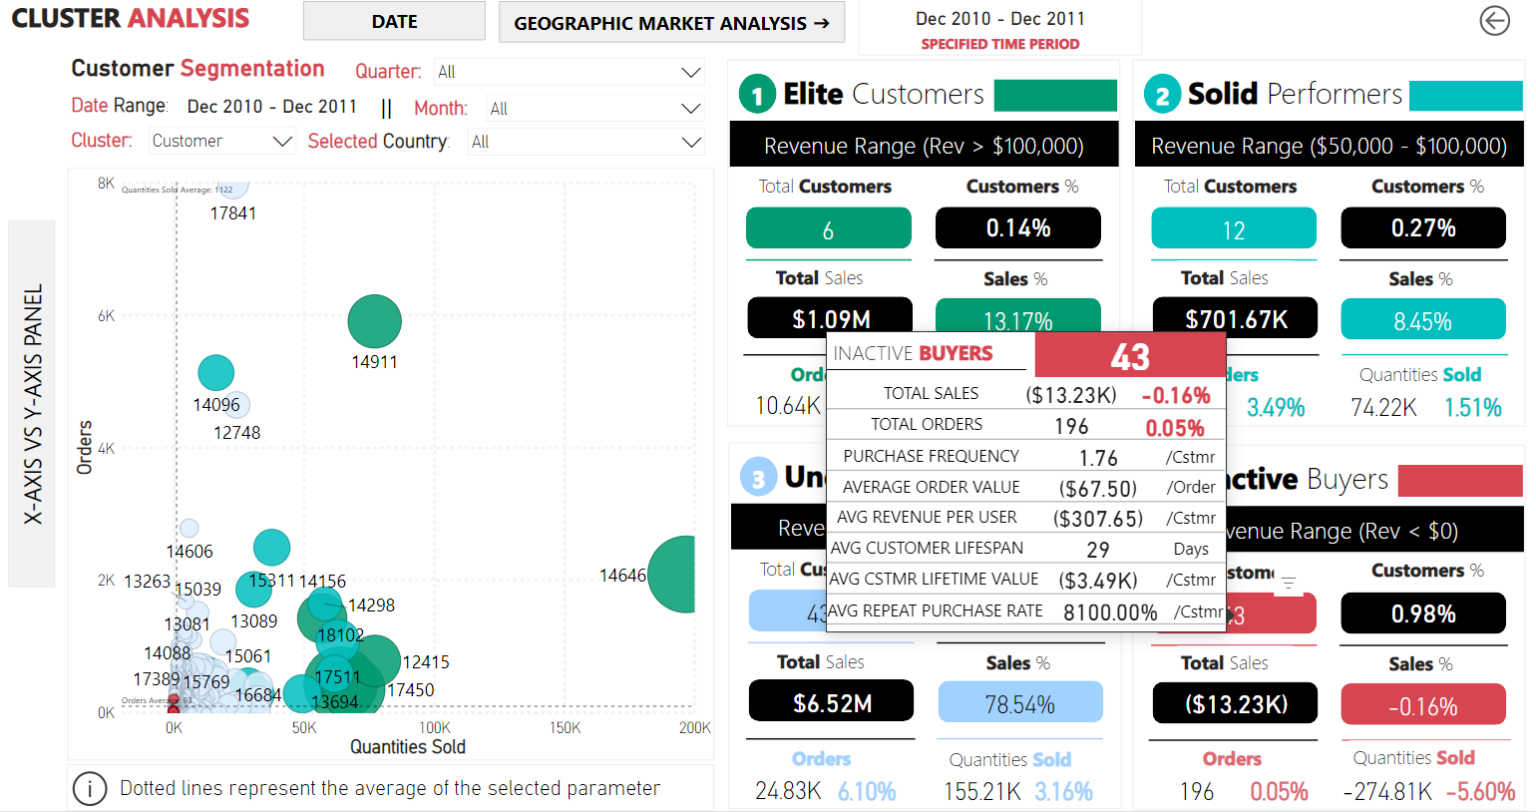Click the green color bar beside Elite Customers
The width and height of the screenshot is (1536, 812).
[x=1055, y=95]
